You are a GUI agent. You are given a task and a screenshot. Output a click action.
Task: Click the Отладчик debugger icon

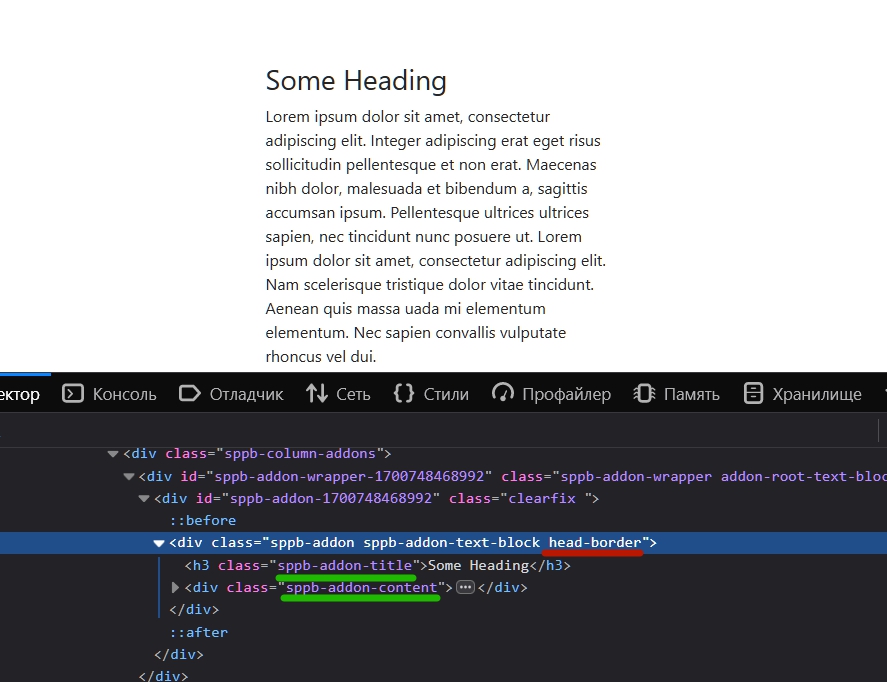tap(189, 394)
